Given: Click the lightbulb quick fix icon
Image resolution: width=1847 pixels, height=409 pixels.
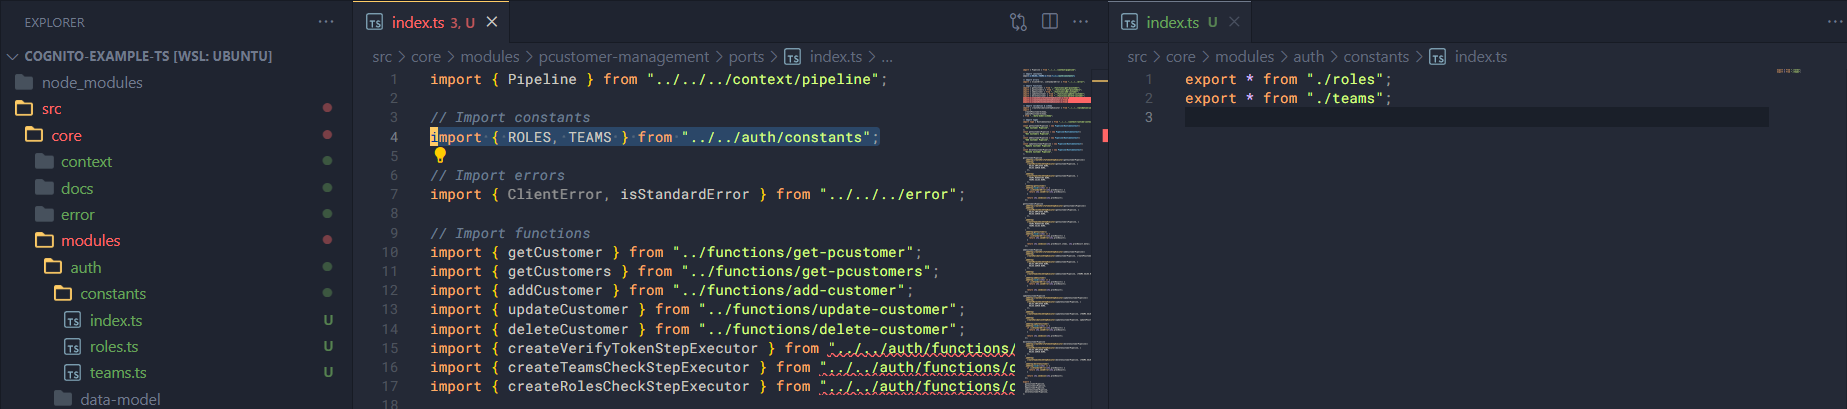Looking at the screenshot, I should pos(440,155).
